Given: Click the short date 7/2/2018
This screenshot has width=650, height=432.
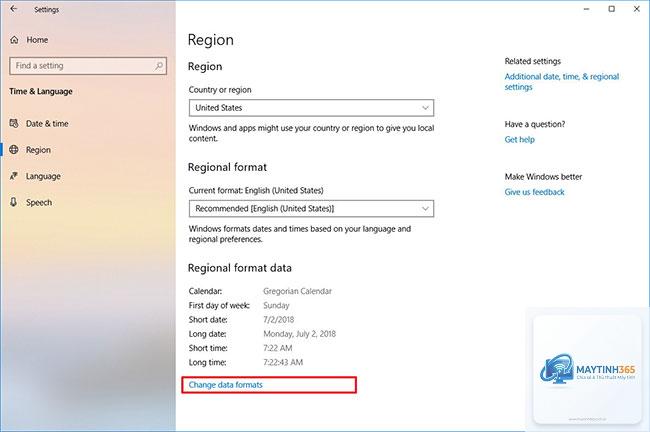Looking at the screenshot, I should 279,320.
